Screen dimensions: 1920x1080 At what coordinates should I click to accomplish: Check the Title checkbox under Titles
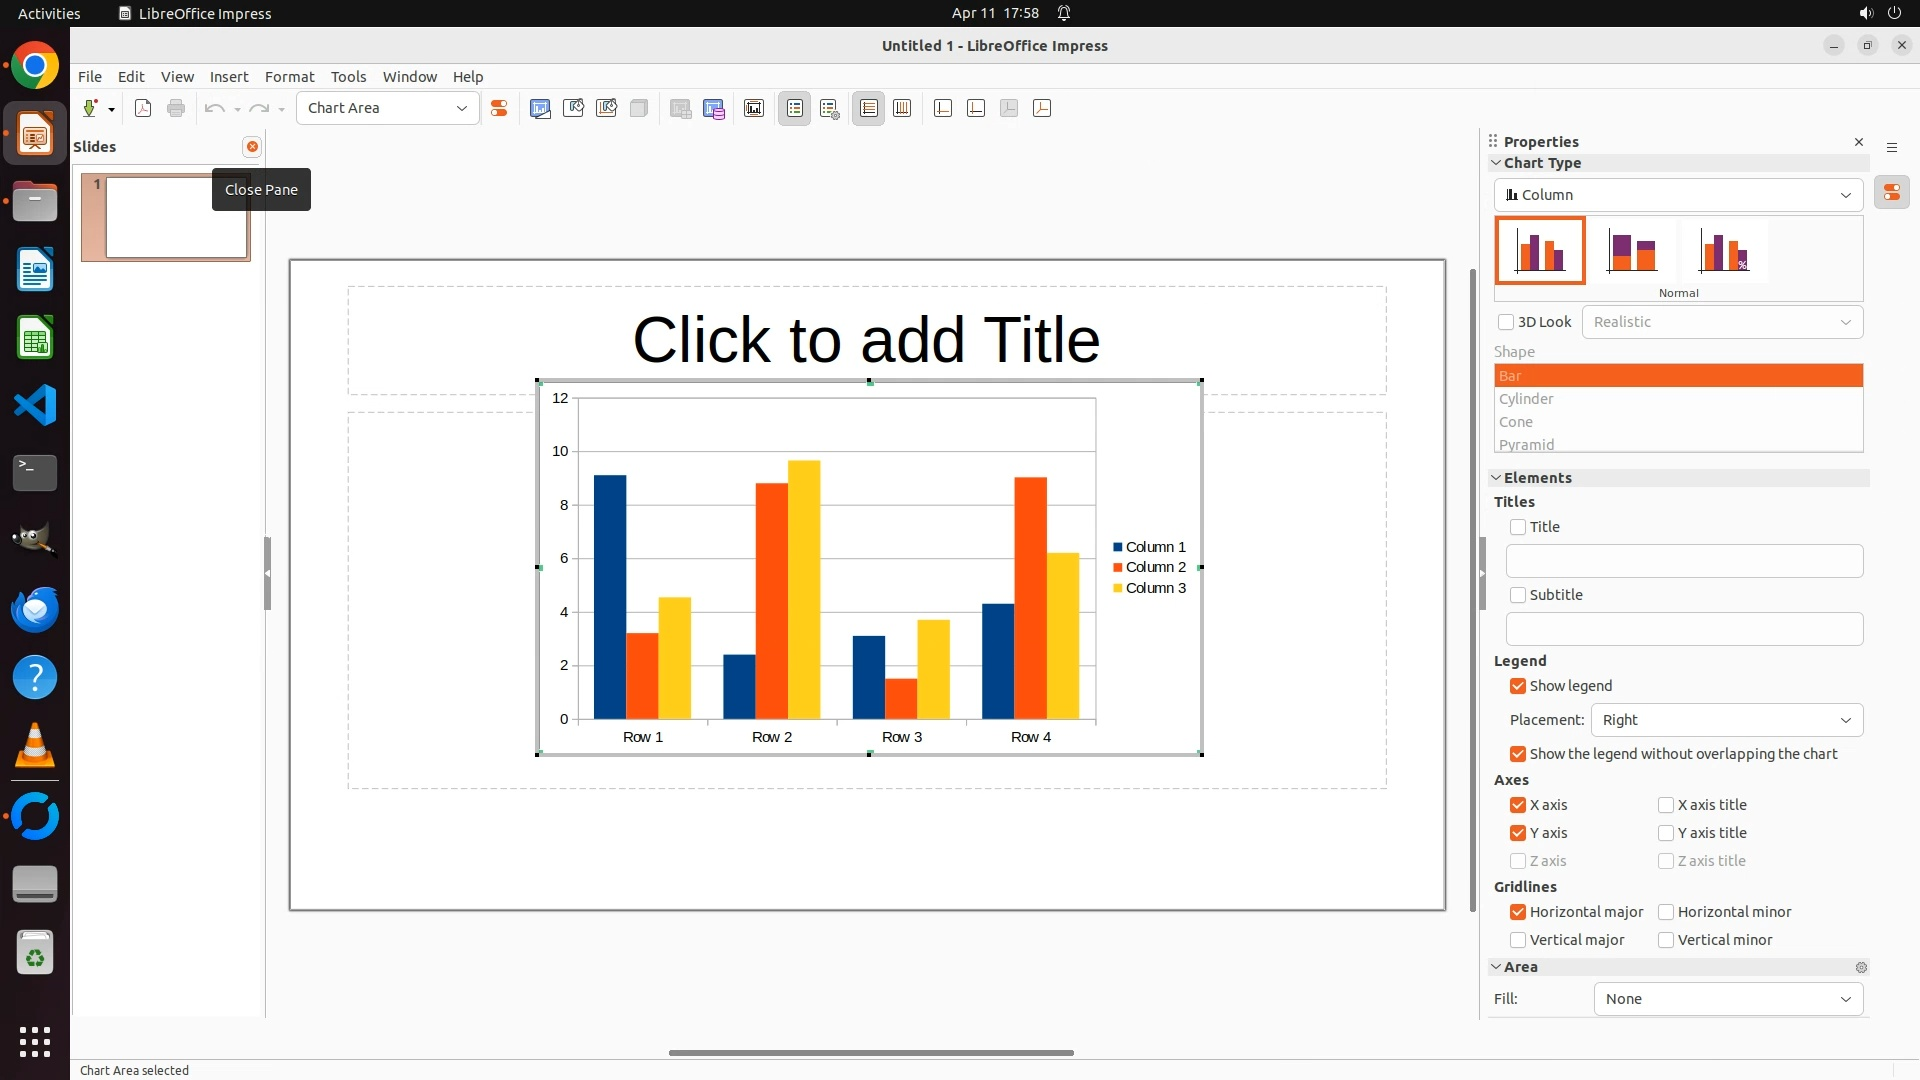tap(1518, 527)
